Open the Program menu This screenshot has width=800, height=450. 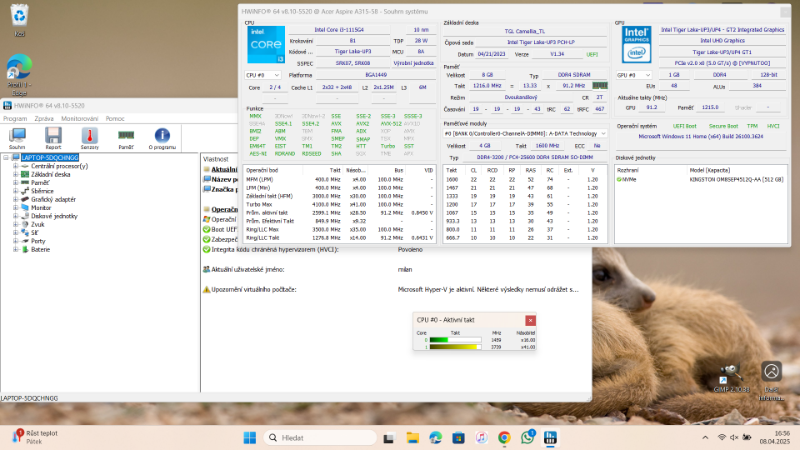15,118
